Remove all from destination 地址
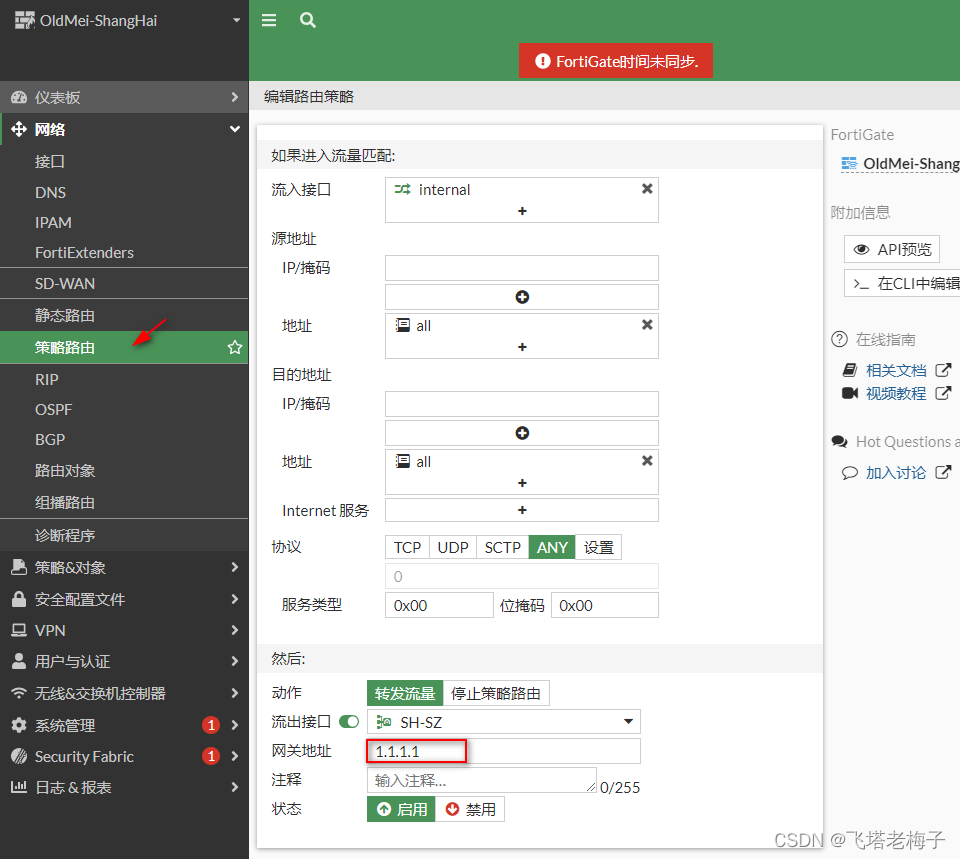Screen dimensions: 960x859 [x=647, y=460]
